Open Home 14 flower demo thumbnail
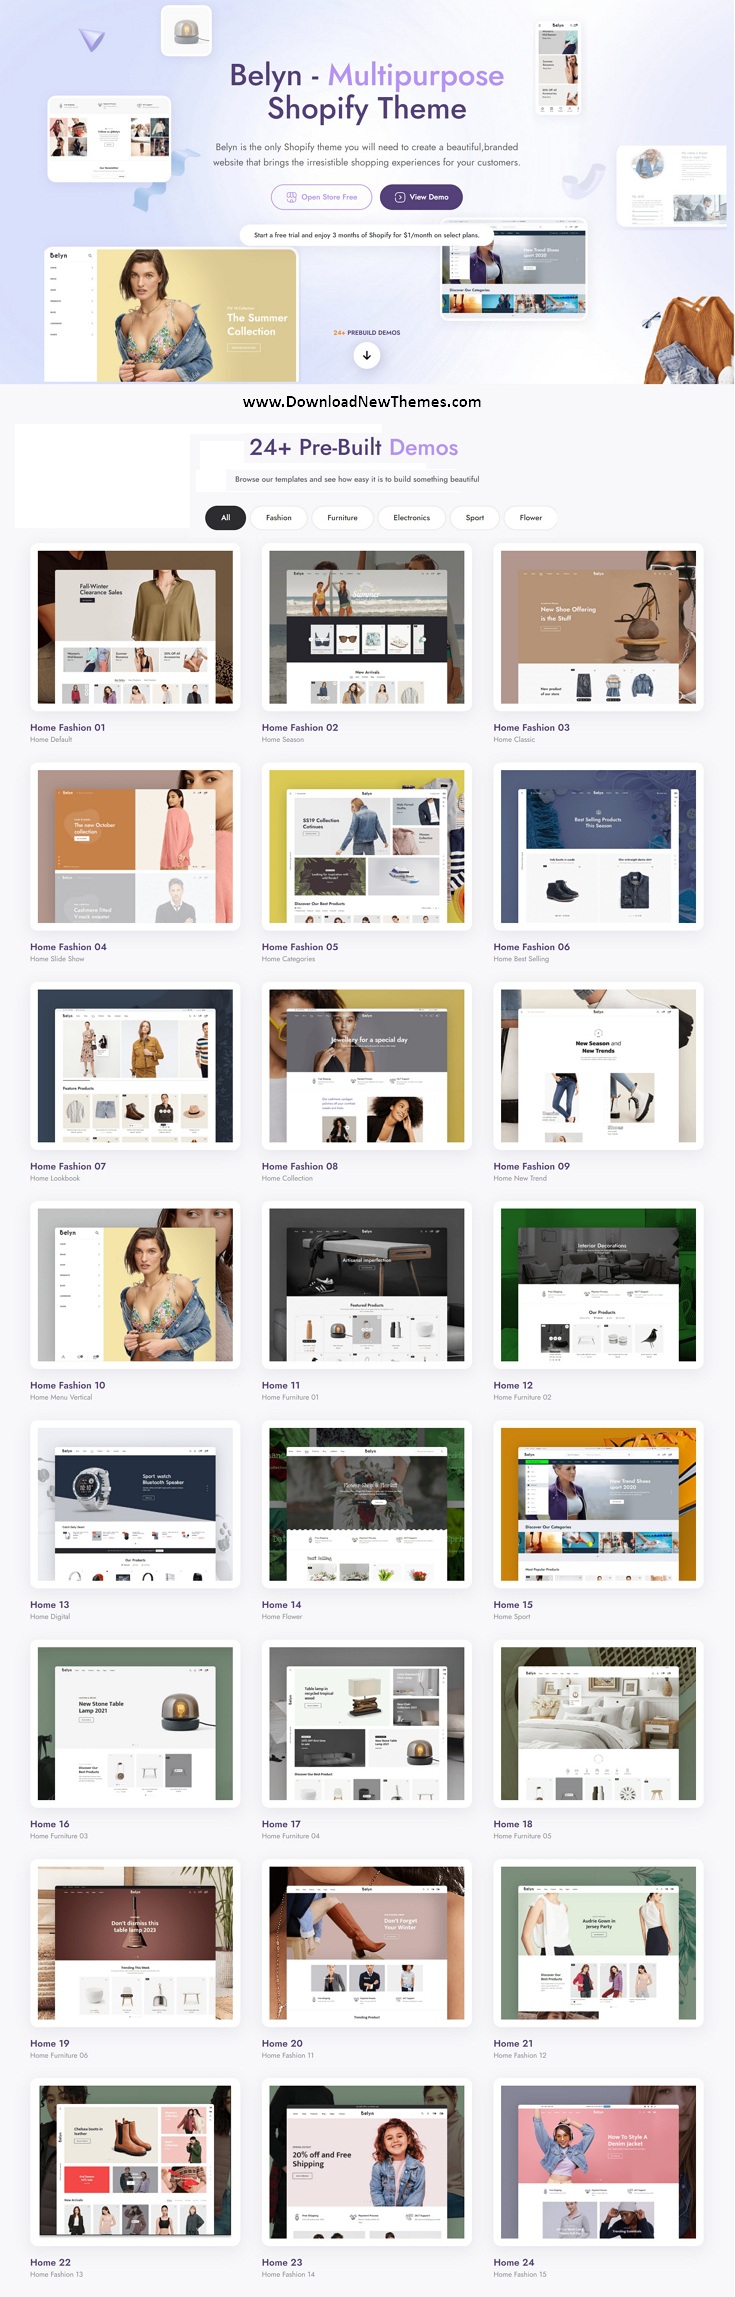The height and width of the screenshot is (2297, 735). [x=367, y=1504]
